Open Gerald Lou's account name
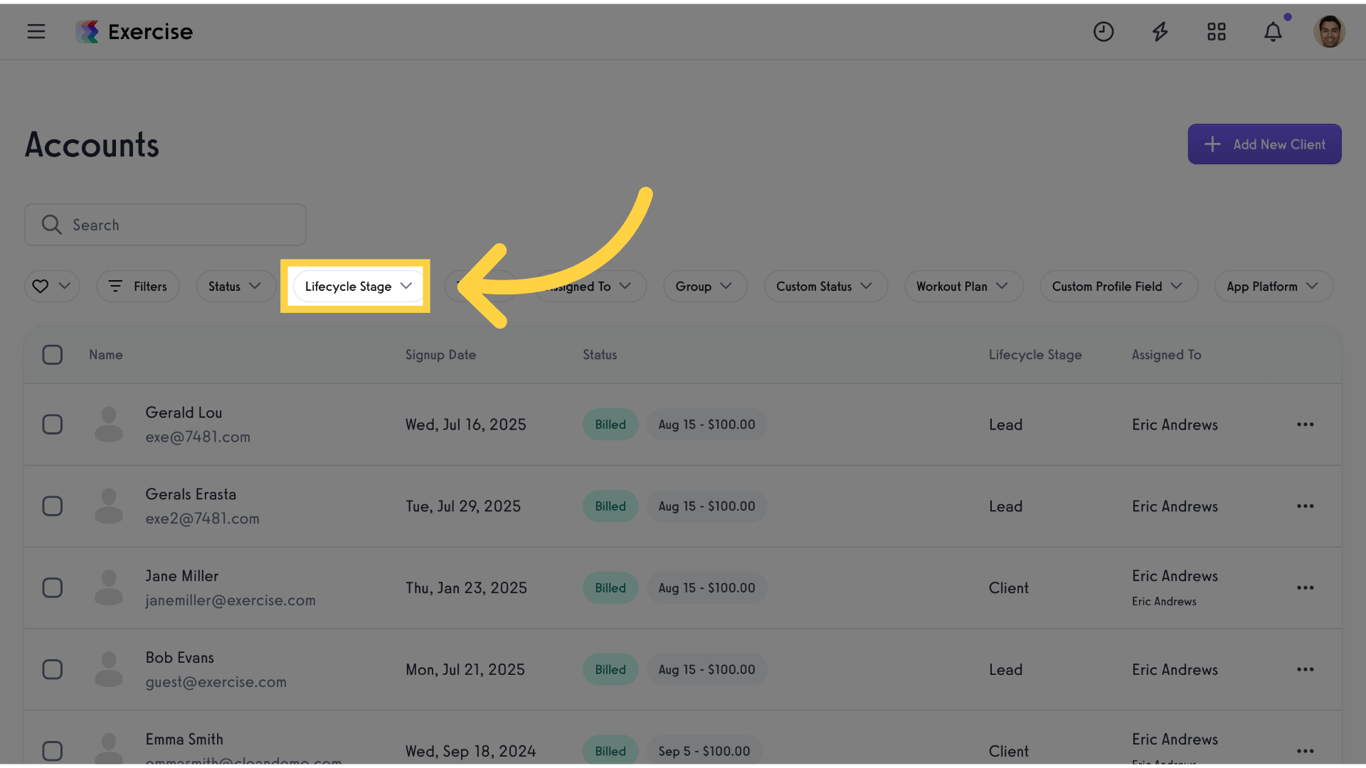This screenshot has height=768, width=1366. click(184, 413)
